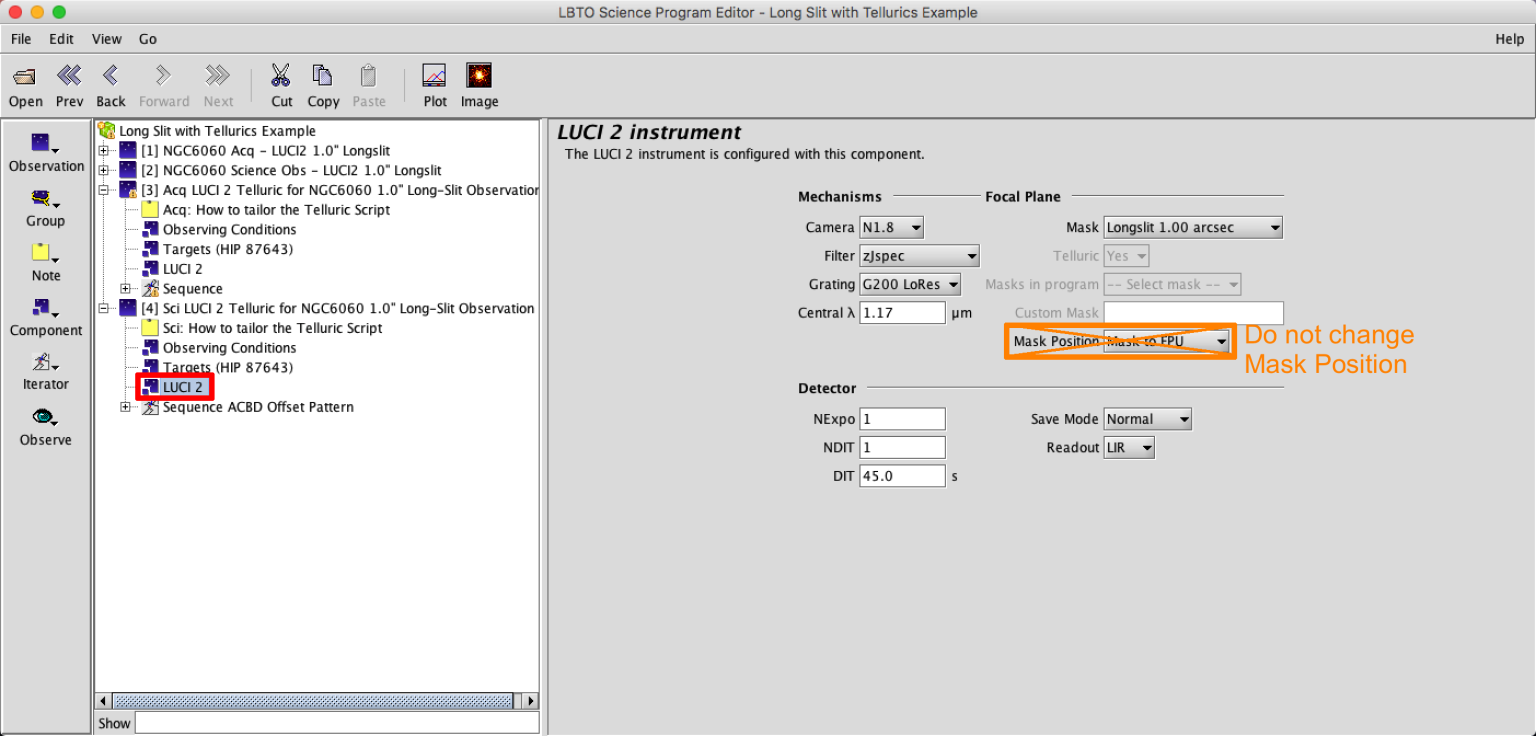This screenshot has width=1536, height=736.
Task: Click the Open toolbar icon
Action: [25, 77]
